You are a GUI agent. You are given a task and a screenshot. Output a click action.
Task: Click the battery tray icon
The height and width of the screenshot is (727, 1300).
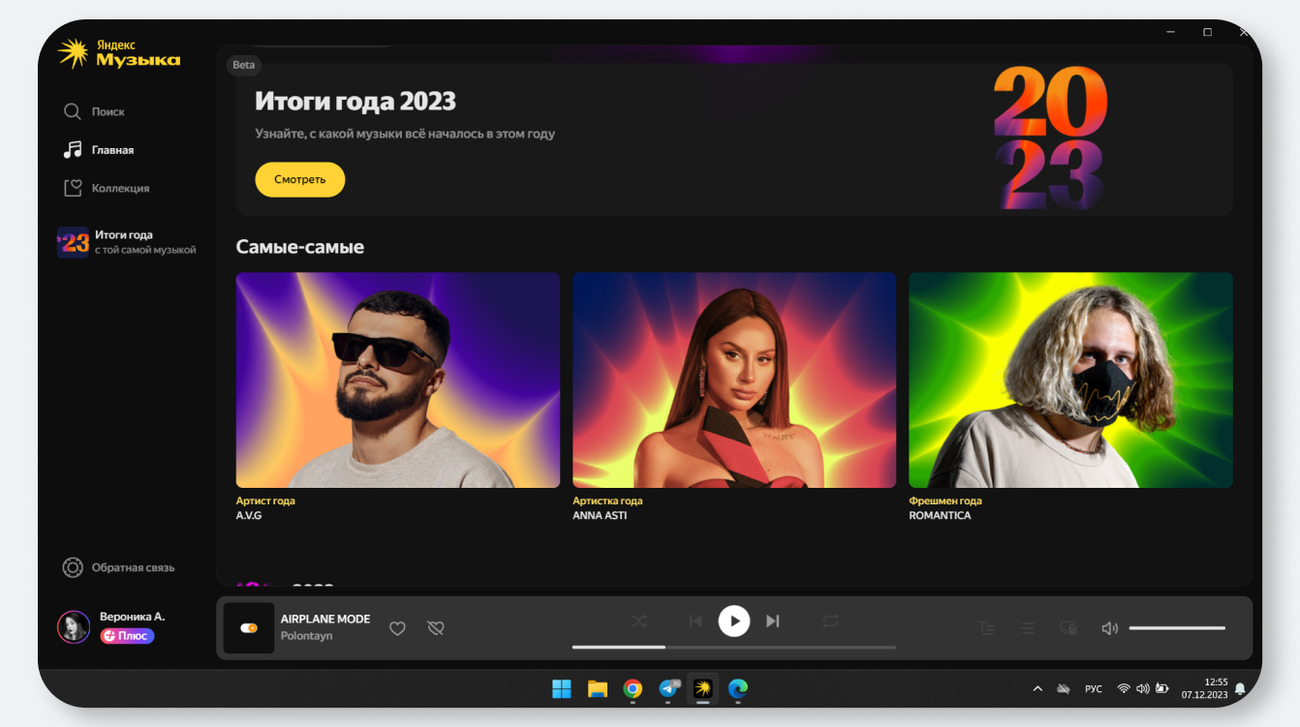coord(1162,689)
